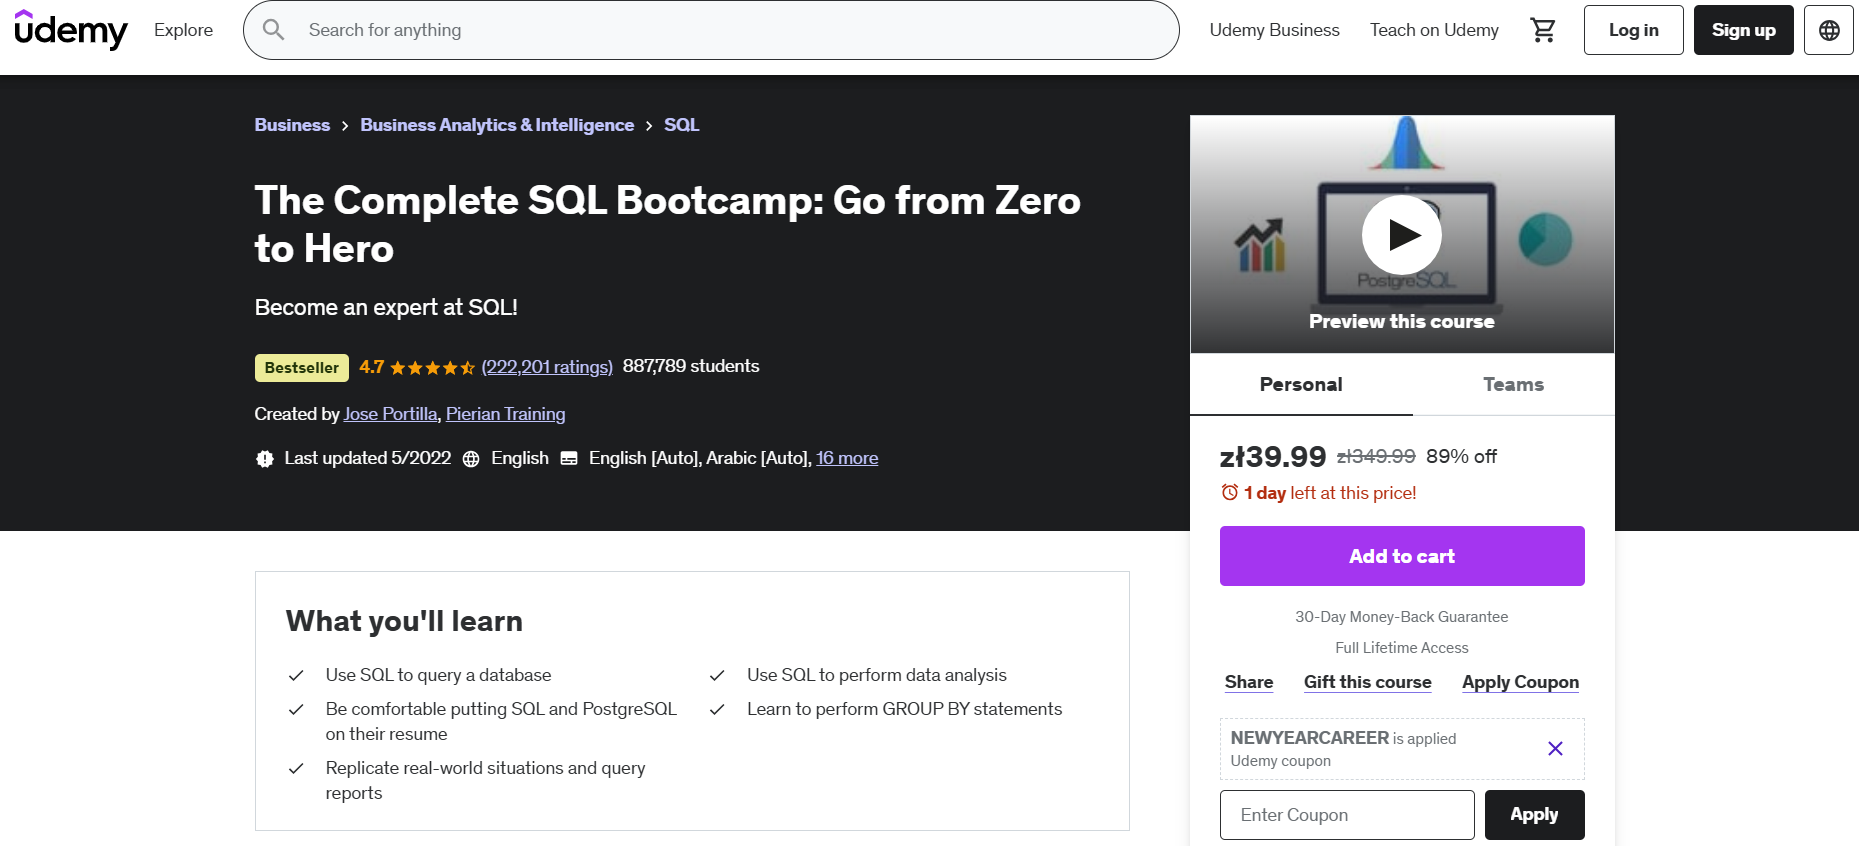Click '1 day left at this price!' notice
The width and height of the screenshot is (1859, 846).
point(1330,493)
